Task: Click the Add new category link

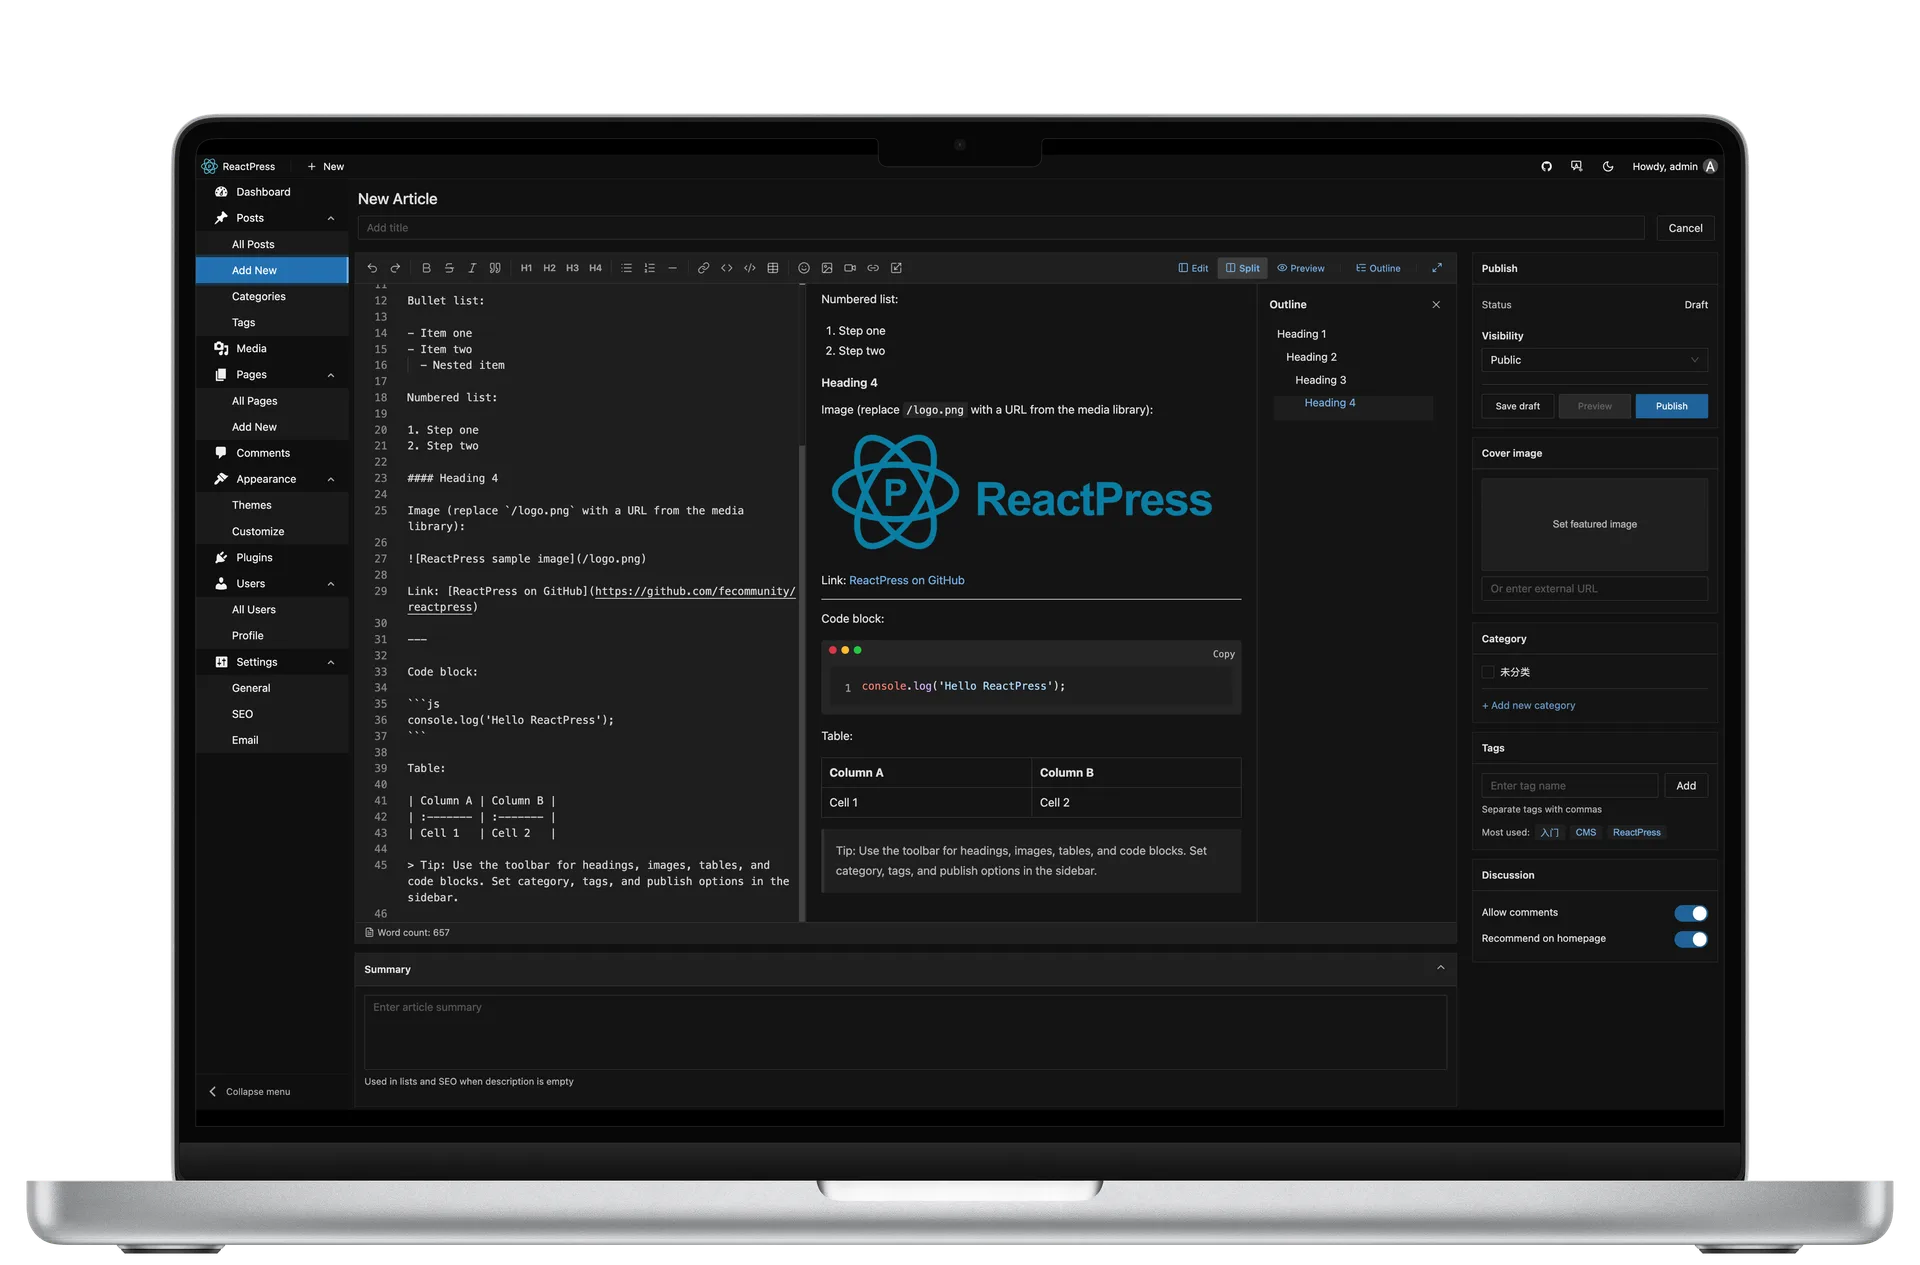Action: tap(1528, 706)
